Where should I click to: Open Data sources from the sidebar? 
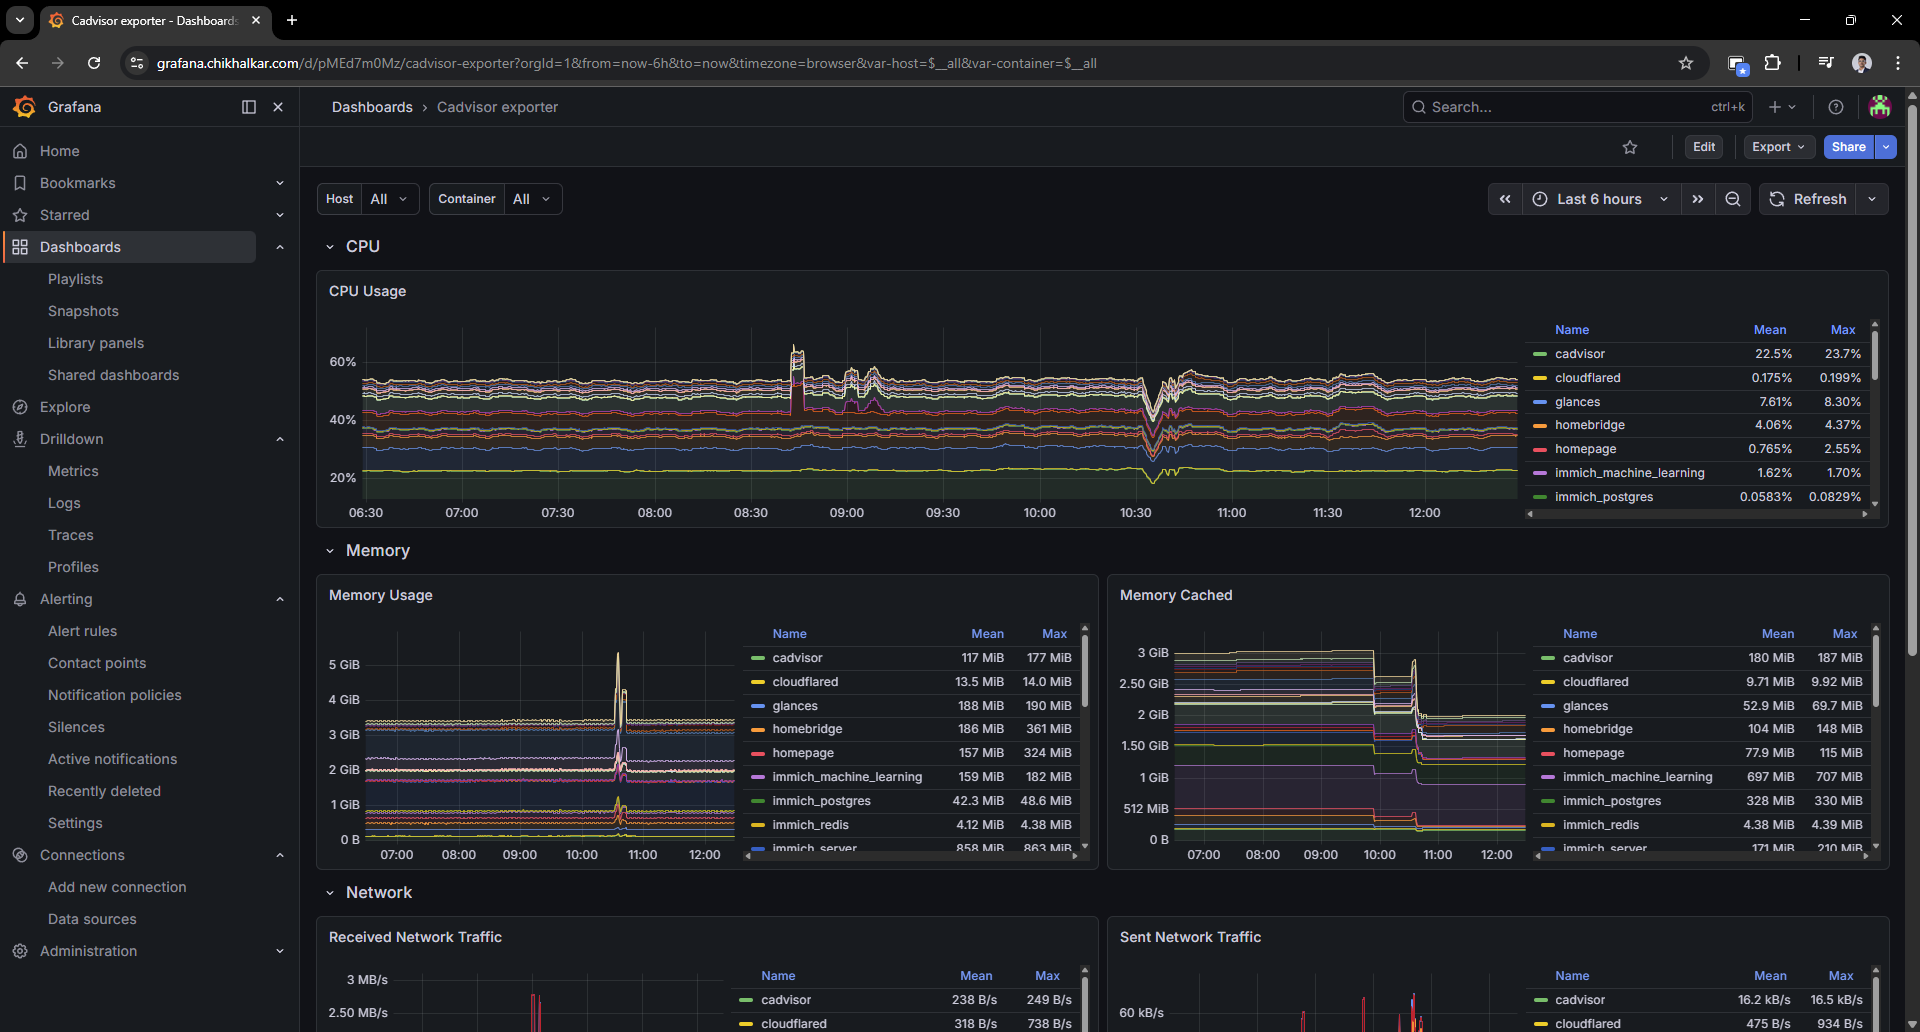pos(92,919)
